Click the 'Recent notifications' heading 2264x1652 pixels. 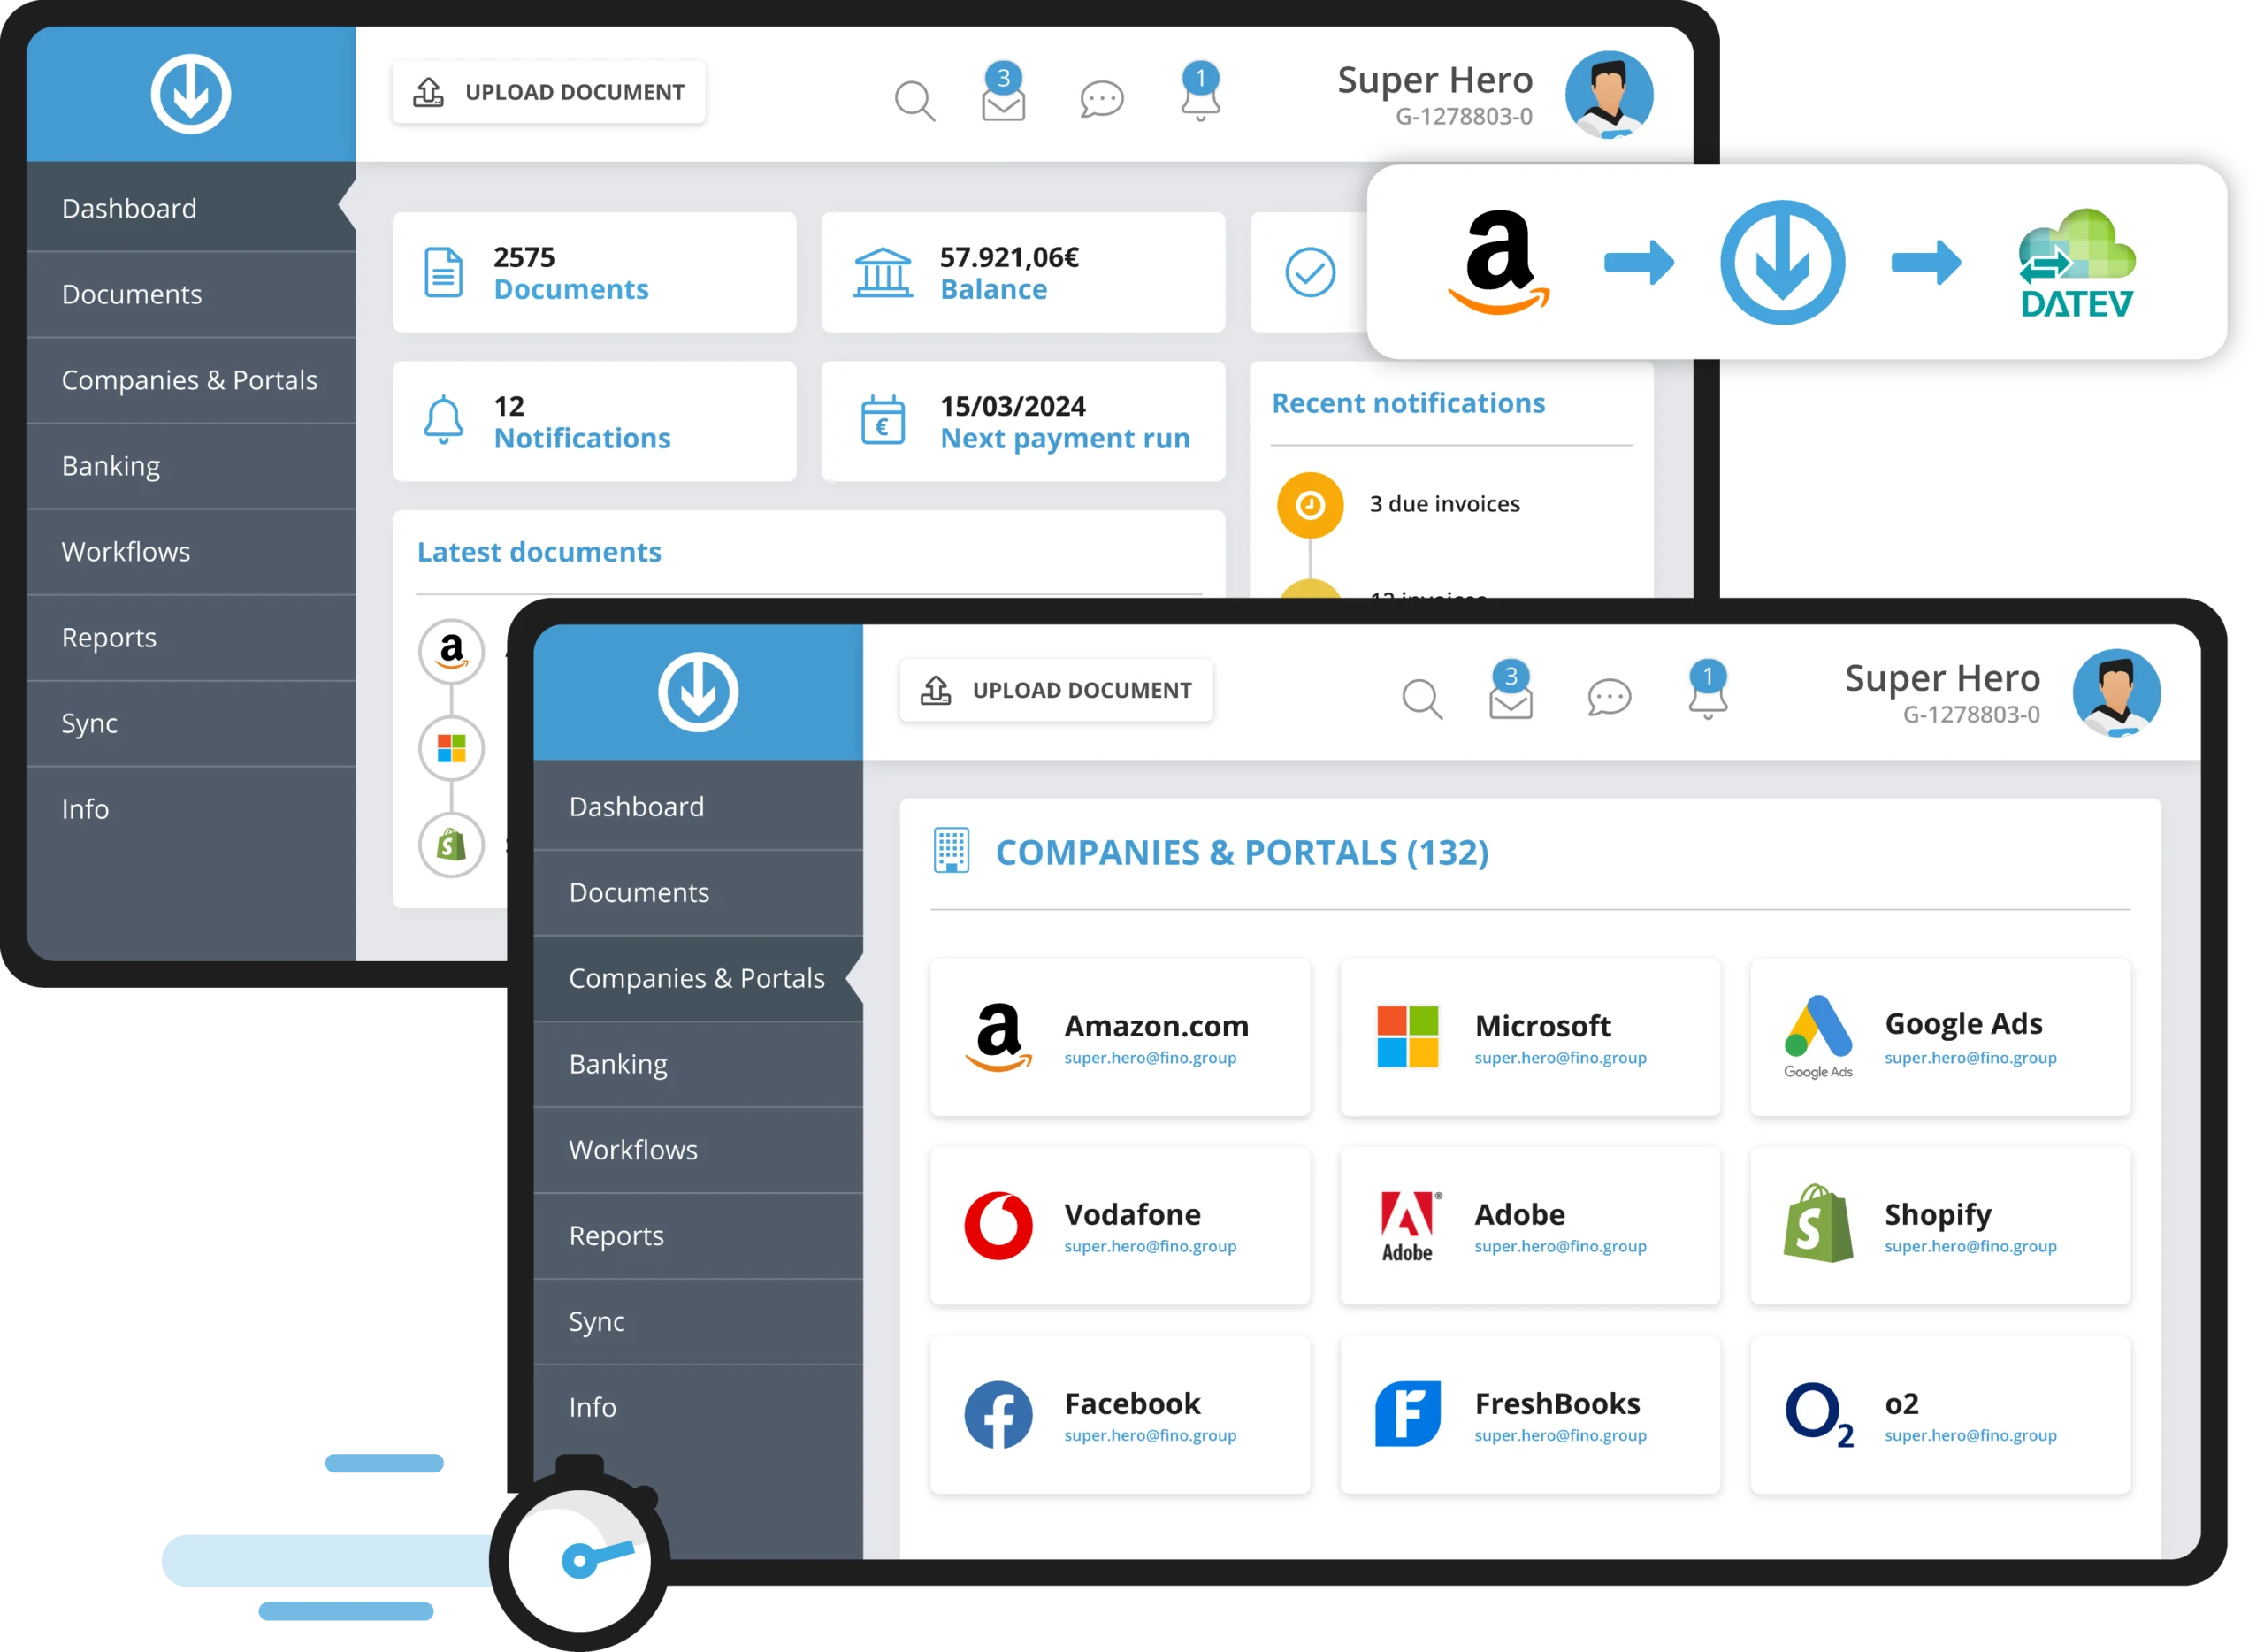1408,403
